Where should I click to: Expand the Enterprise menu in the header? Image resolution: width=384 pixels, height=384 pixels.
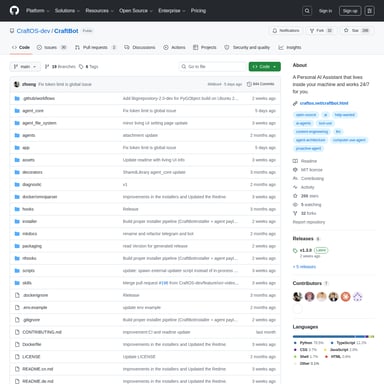(x=172, y=11)
